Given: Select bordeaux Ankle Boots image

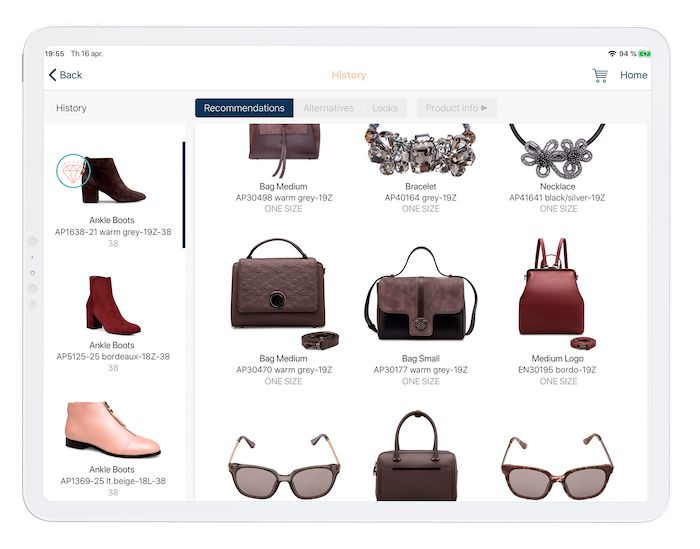Looking at the screenshot, I should pyautogui.click(x=113, y=305).
